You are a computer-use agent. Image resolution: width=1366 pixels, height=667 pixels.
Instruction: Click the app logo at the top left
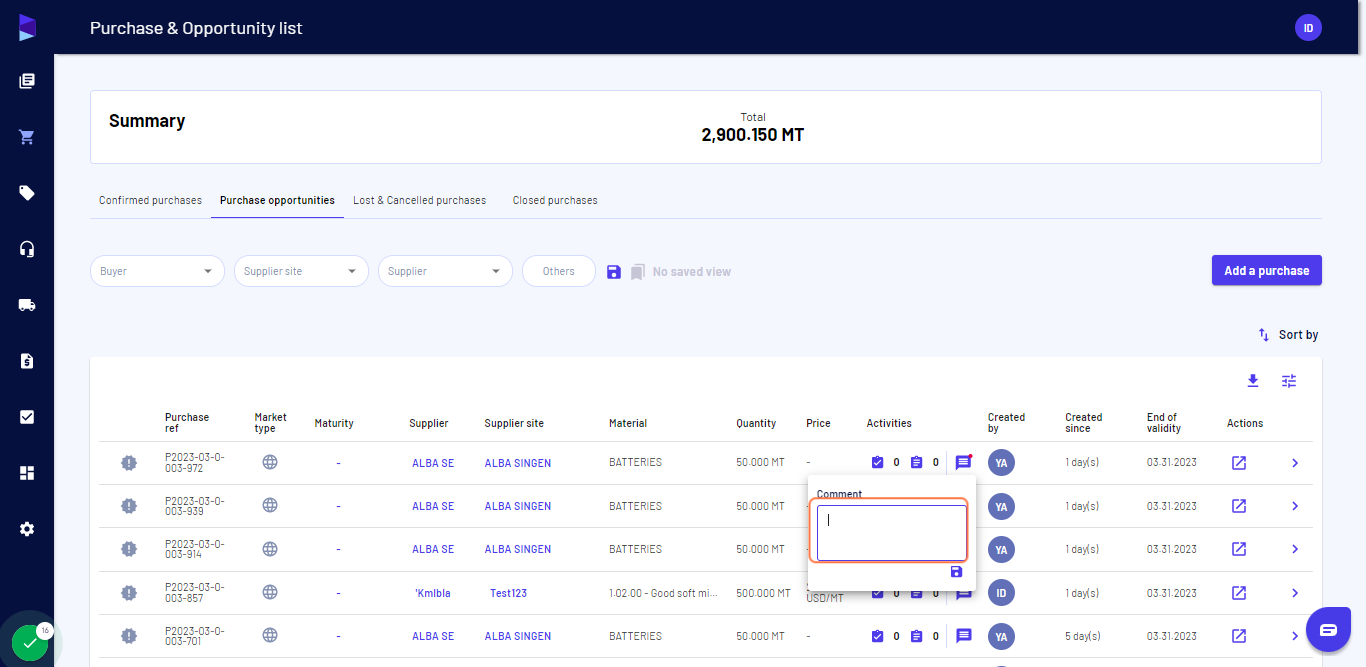(x=27, y=28)
